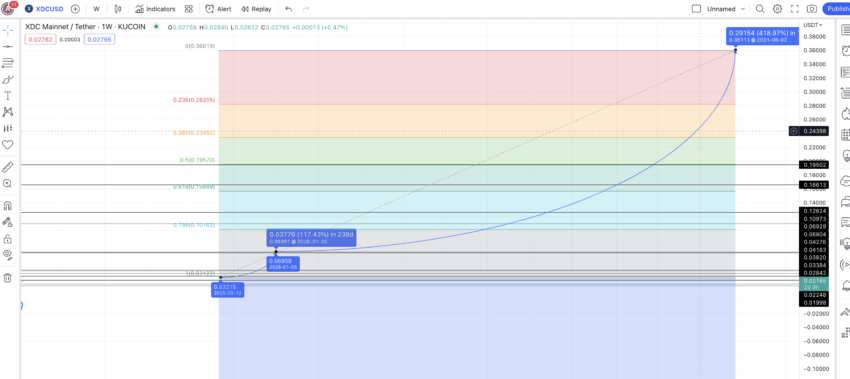This screenshot has width=850, height=379.
Task: Open the ideas lightbulb panel
Action: click(845, 156)
